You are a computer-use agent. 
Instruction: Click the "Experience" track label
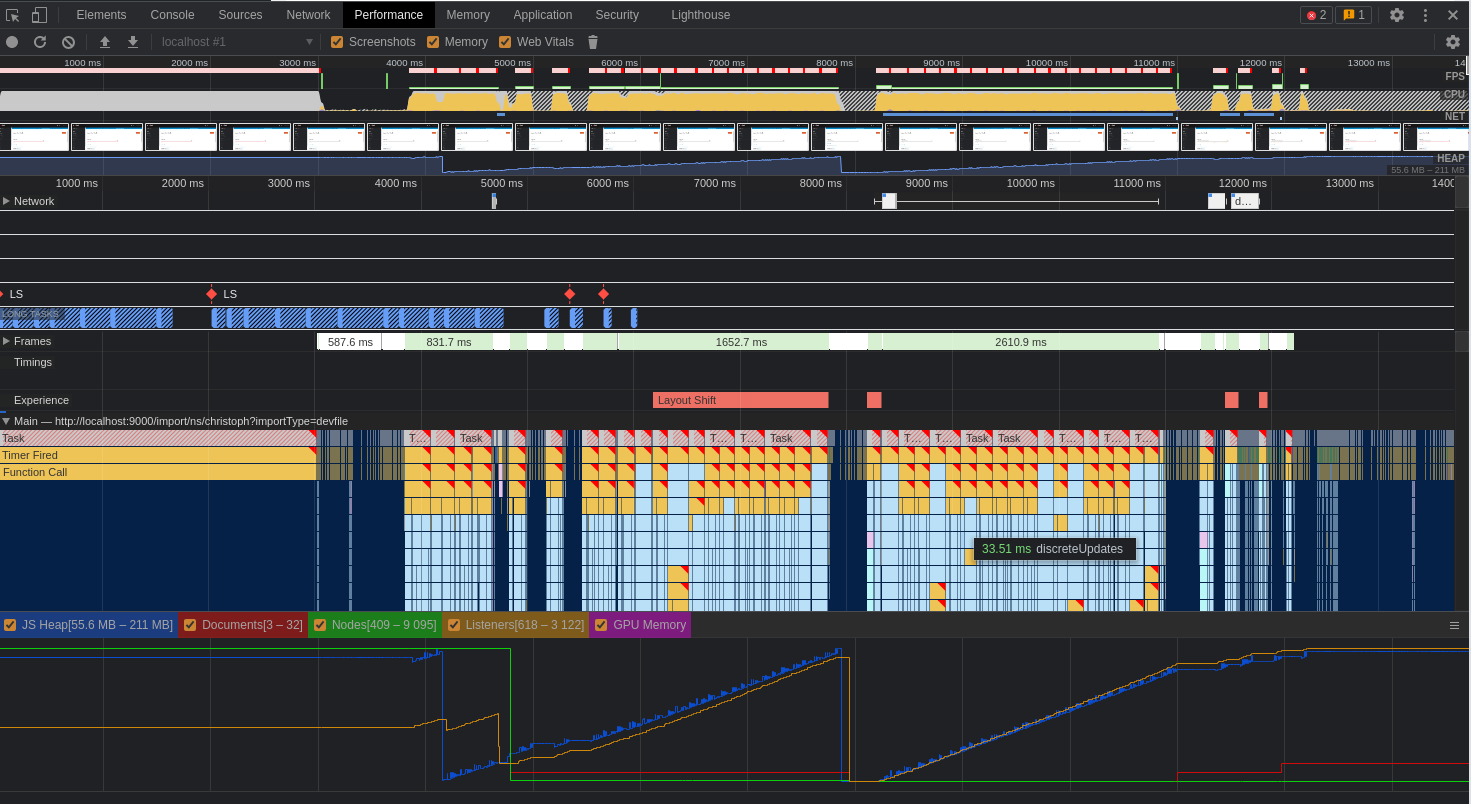(x=41, y=400)
